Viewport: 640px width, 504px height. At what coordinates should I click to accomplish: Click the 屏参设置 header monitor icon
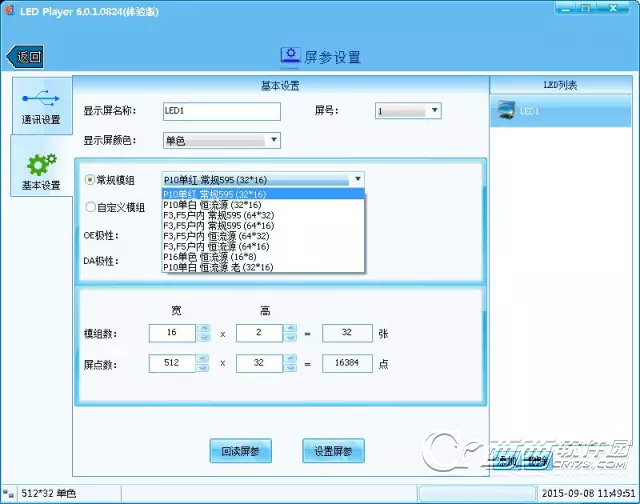tap(290, 55)
